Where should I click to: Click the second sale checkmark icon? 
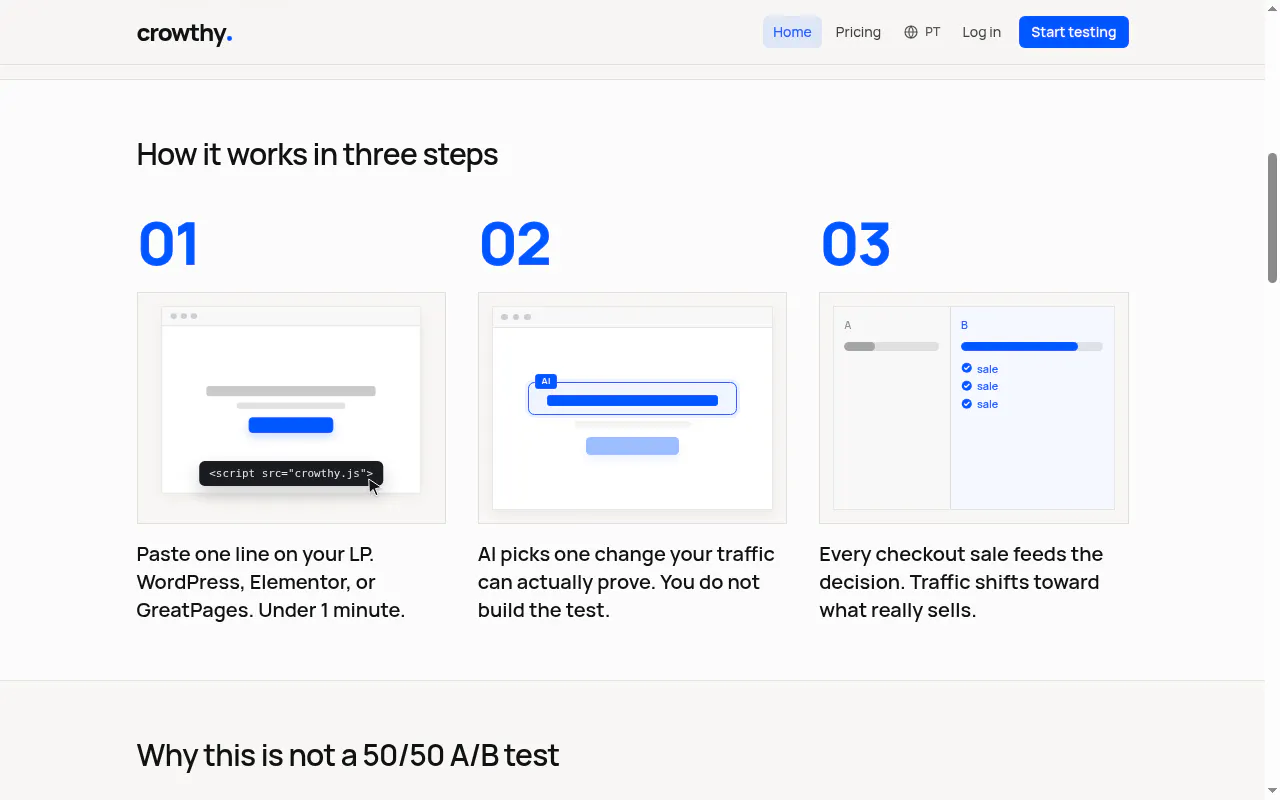point(966,386)
